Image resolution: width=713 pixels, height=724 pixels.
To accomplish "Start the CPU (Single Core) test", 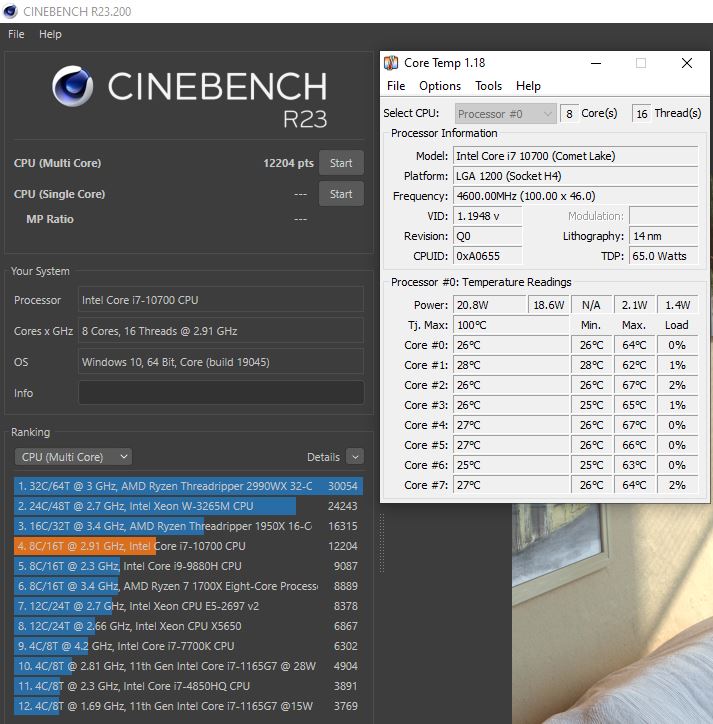I will click(x=341, y=194).
